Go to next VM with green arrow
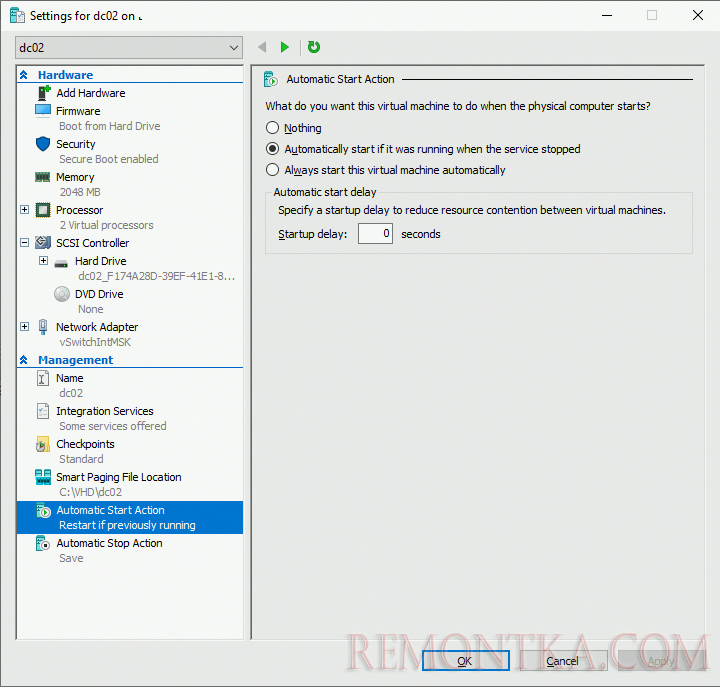The height and width of the screenshot is (687, 720). 285,47
